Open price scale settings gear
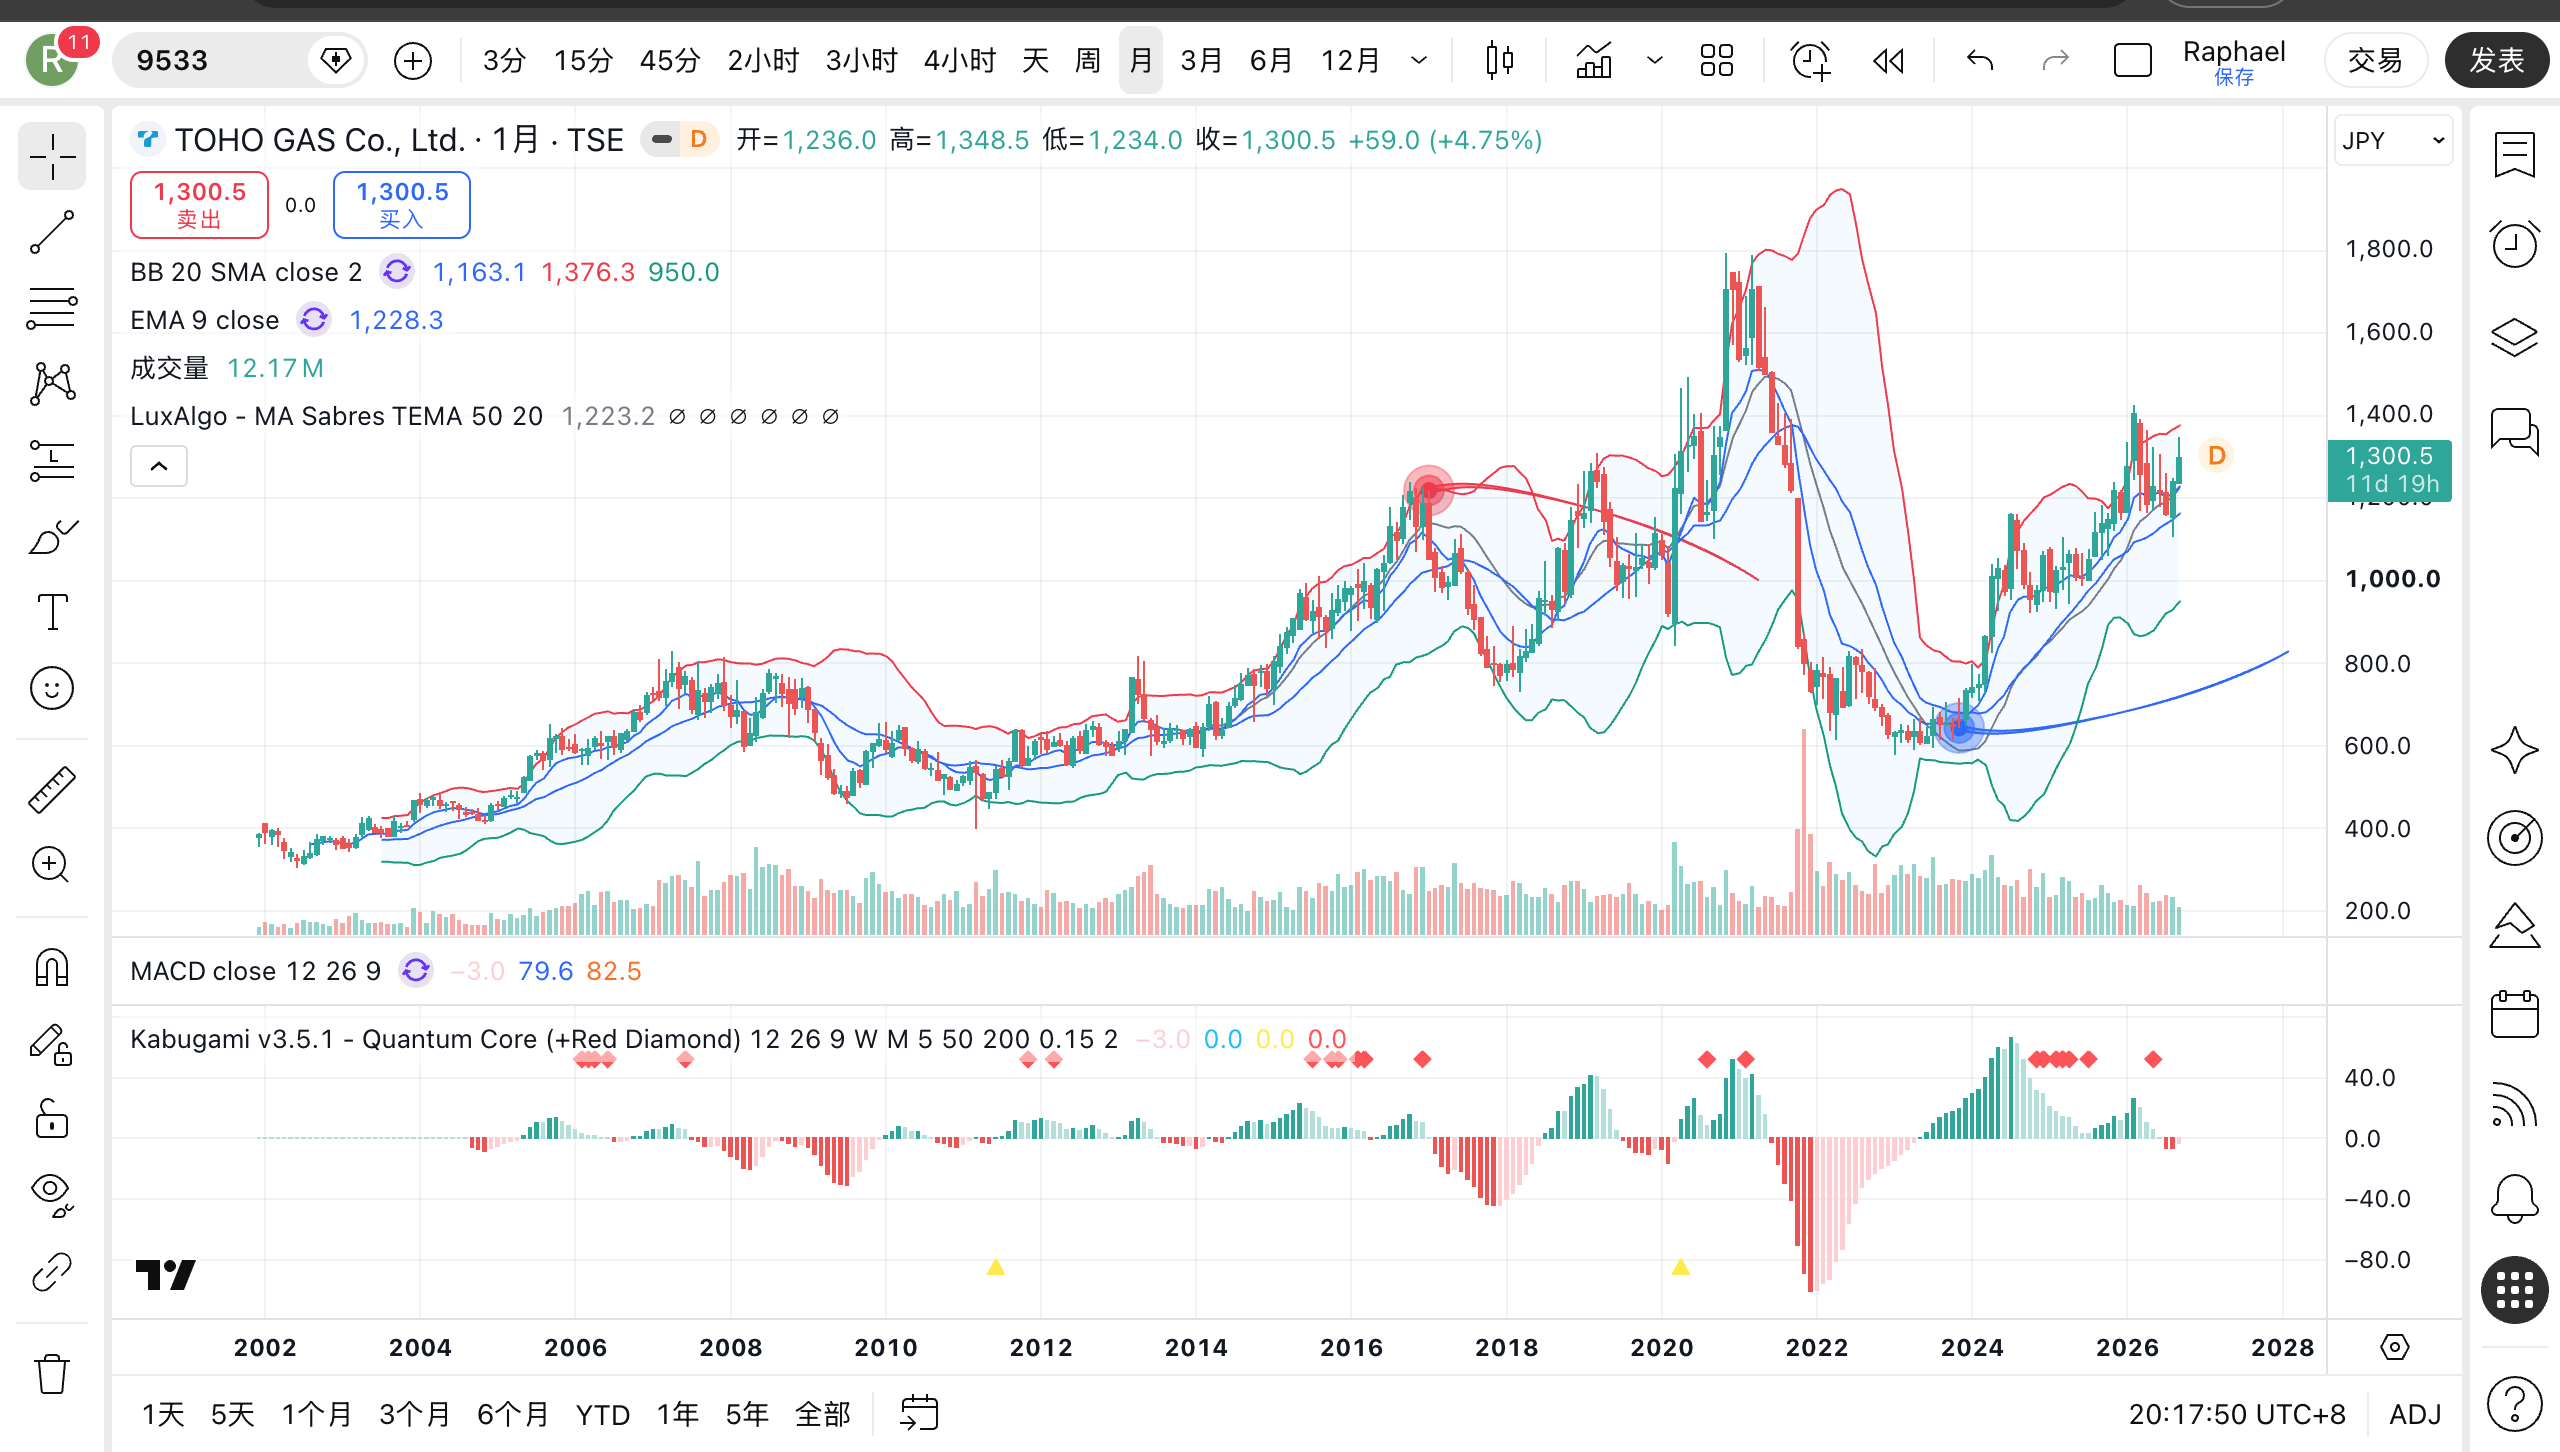 click(x=2395, y=1348)
